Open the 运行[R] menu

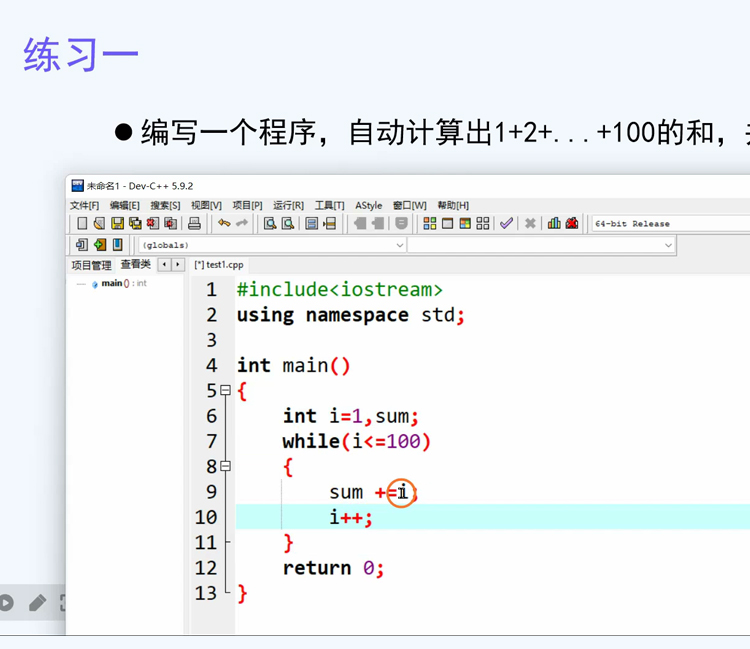point(288,205)
